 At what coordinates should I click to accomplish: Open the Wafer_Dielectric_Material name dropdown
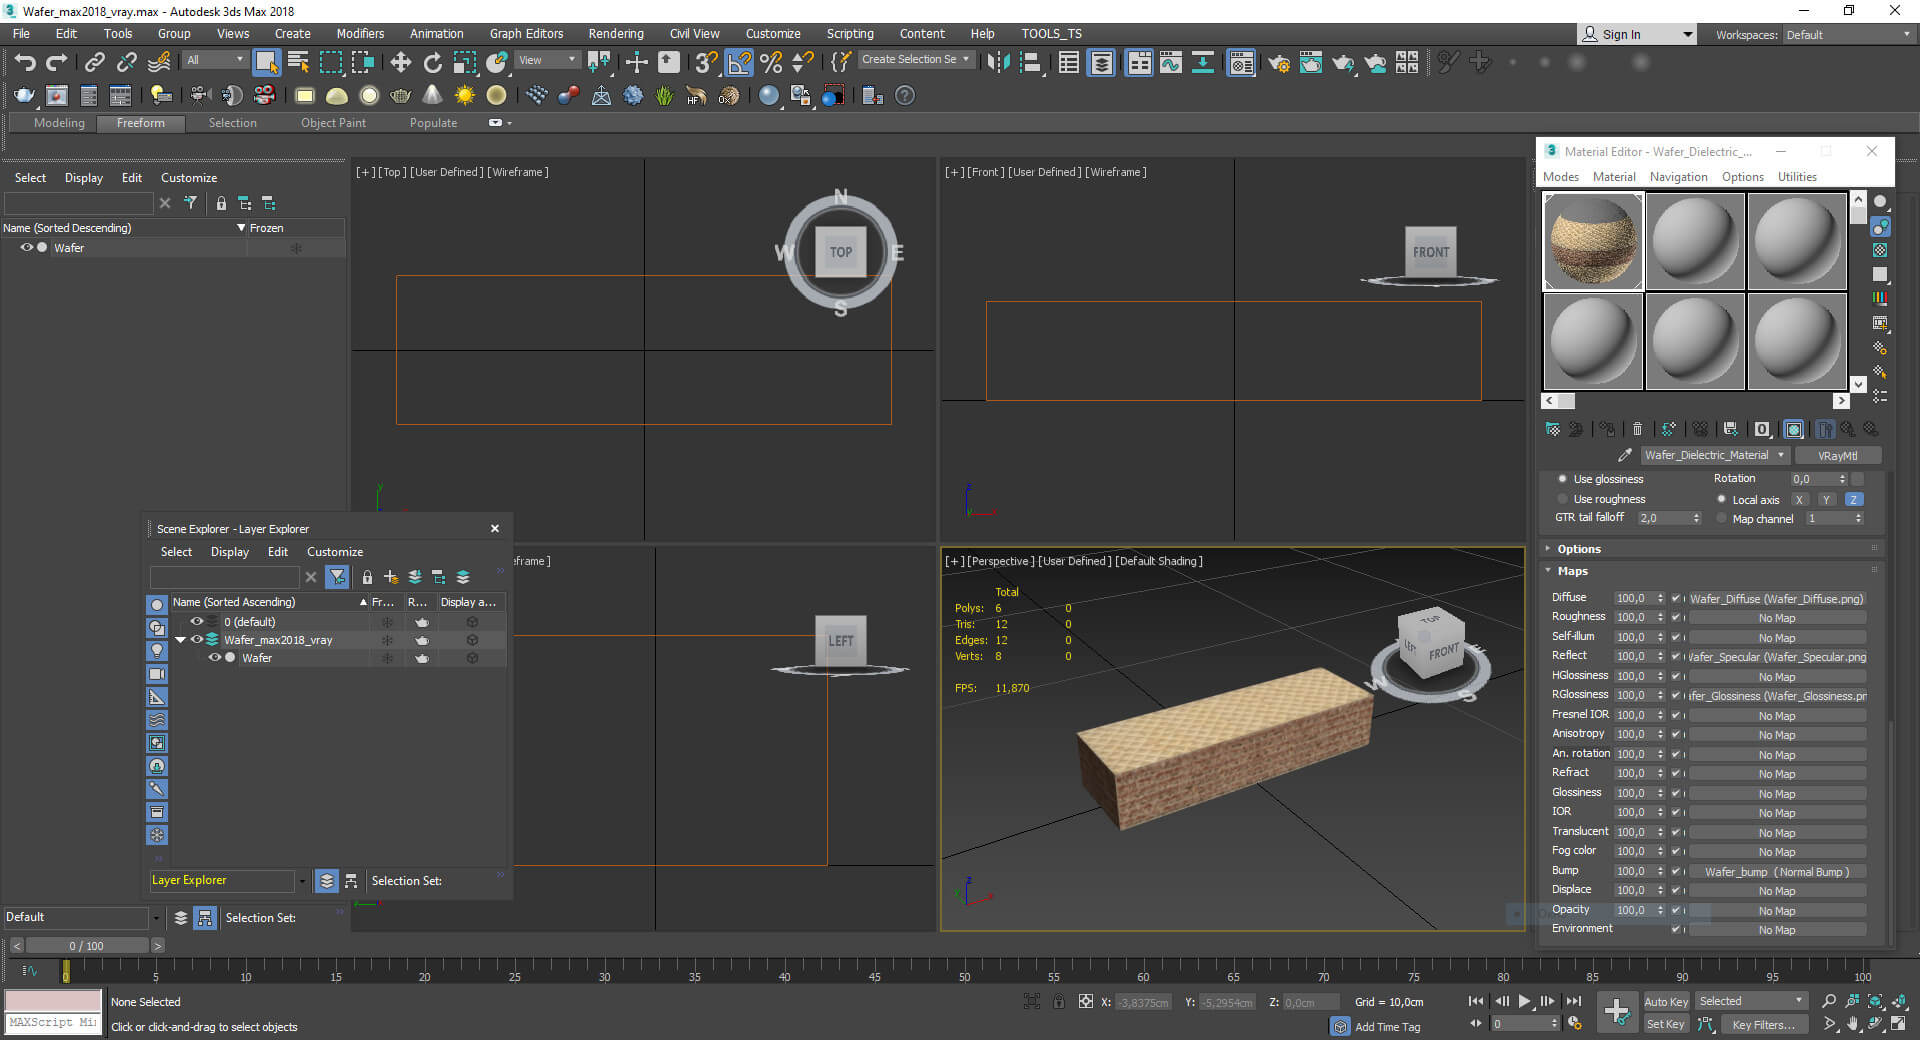click(1779, 455)
